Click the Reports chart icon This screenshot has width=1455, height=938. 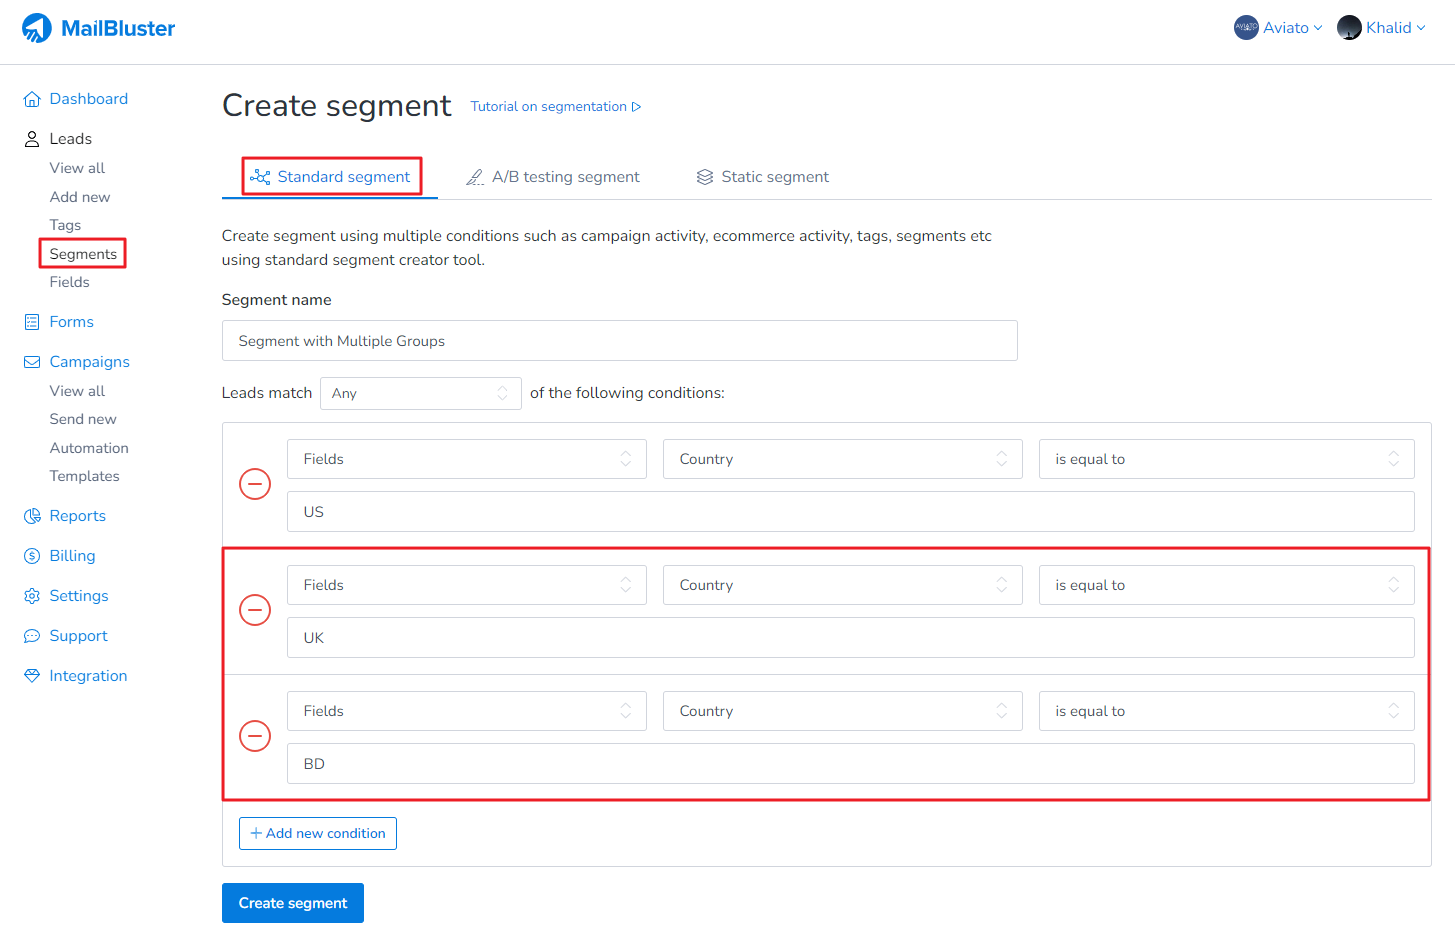pyautogui.click(x=32, y=516)
